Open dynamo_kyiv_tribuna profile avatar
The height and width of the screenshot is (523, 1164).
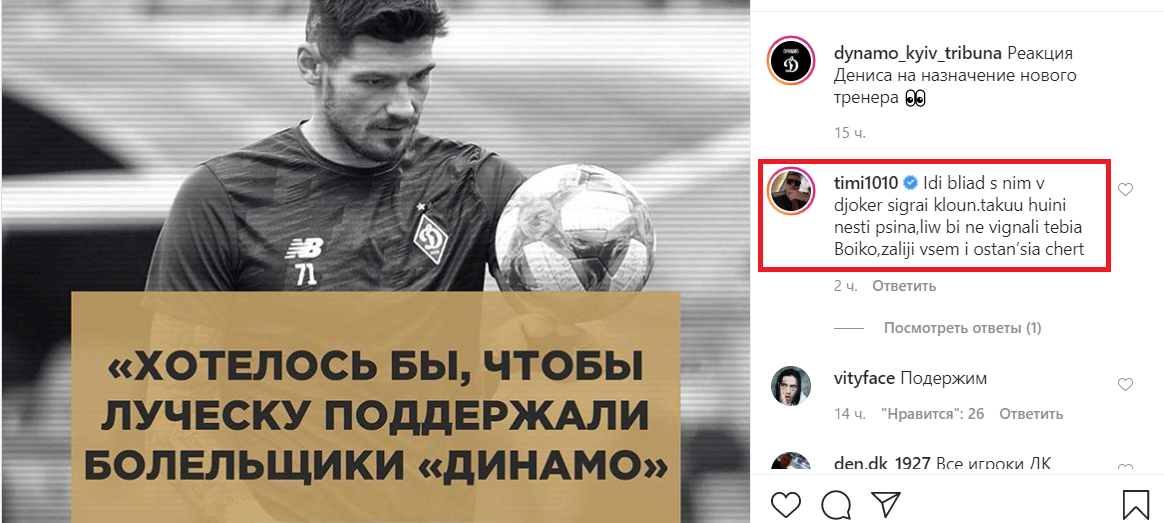[792, 62]
